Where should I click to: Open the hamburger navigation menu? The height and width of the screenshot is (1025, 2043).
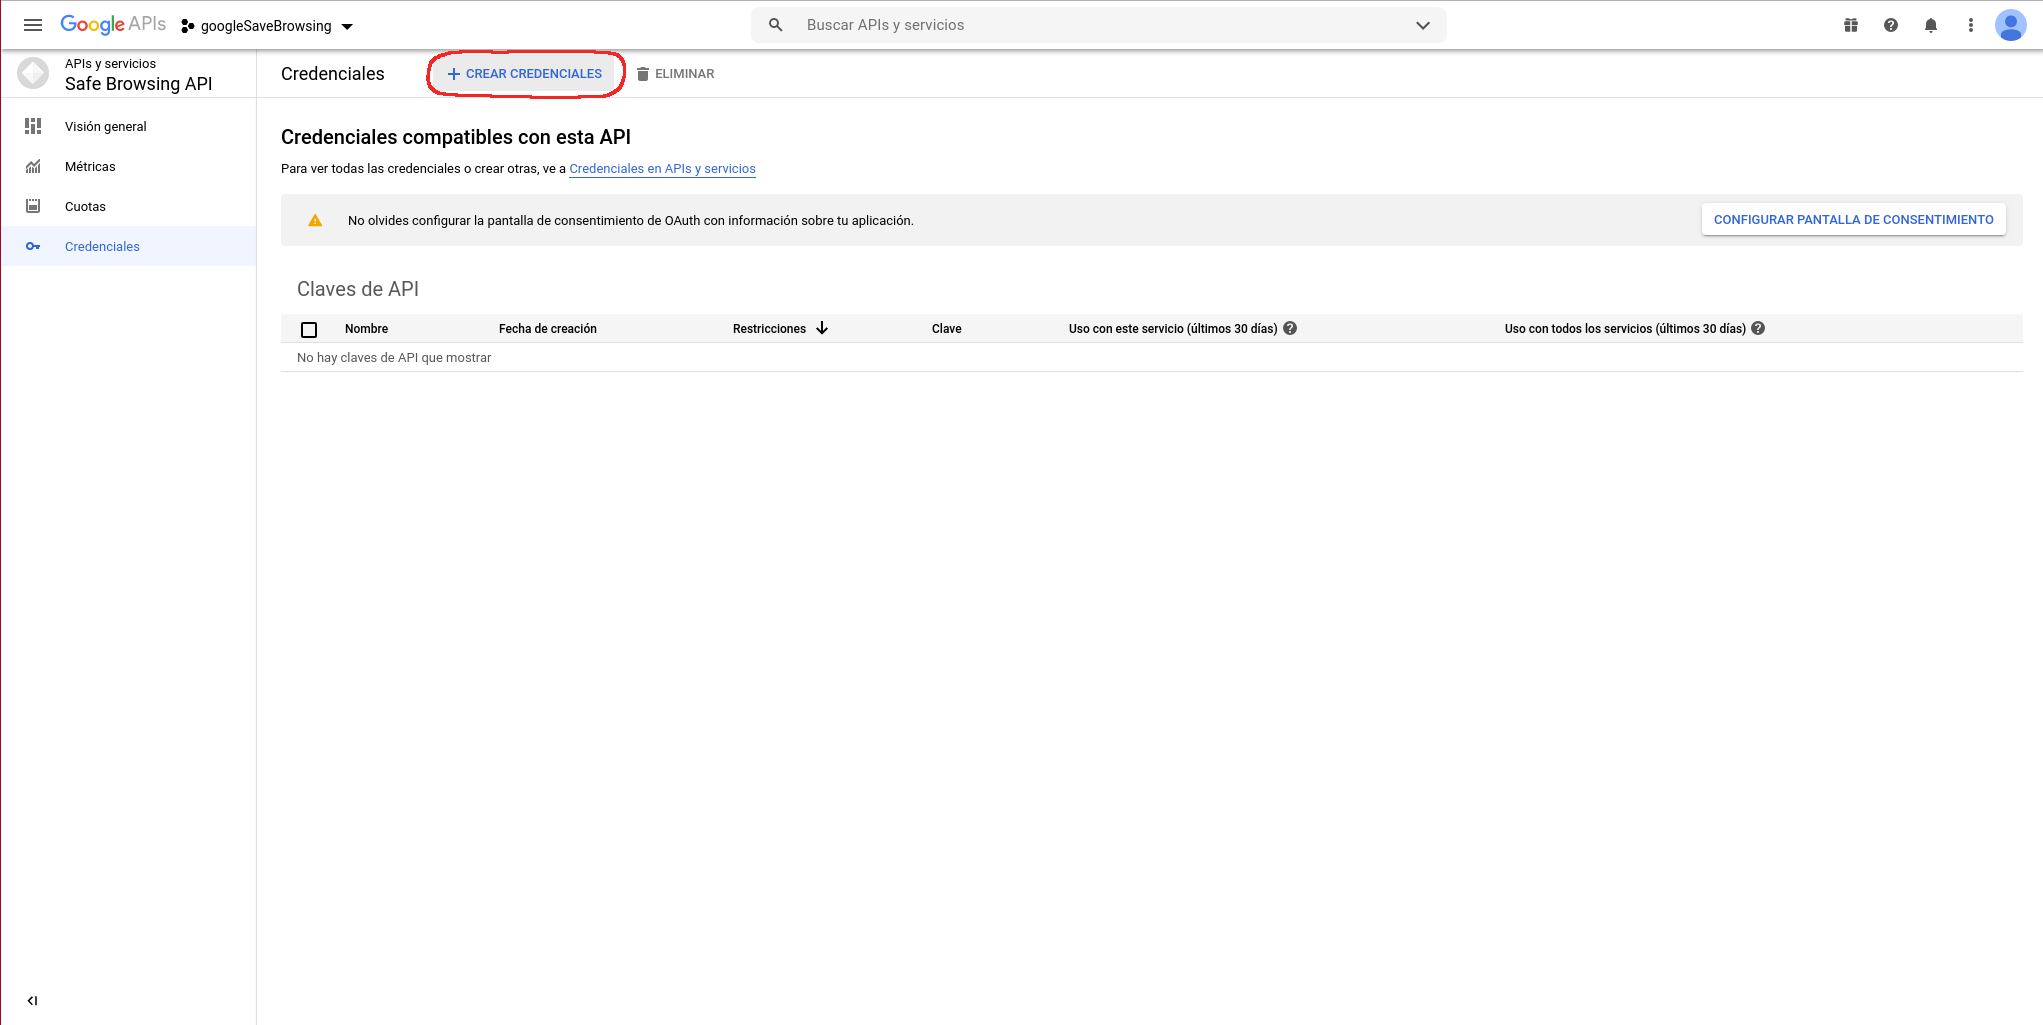pyautogui.click(x=33, y=25)
